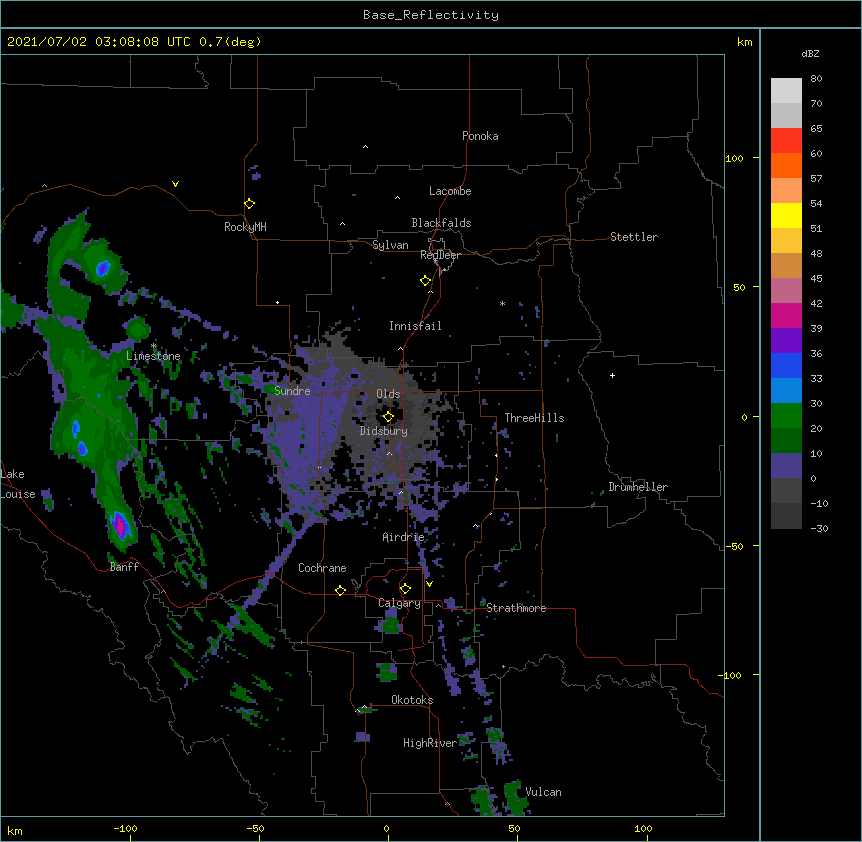
Task: Click the Okotoks label
Action: coord(412,700)
